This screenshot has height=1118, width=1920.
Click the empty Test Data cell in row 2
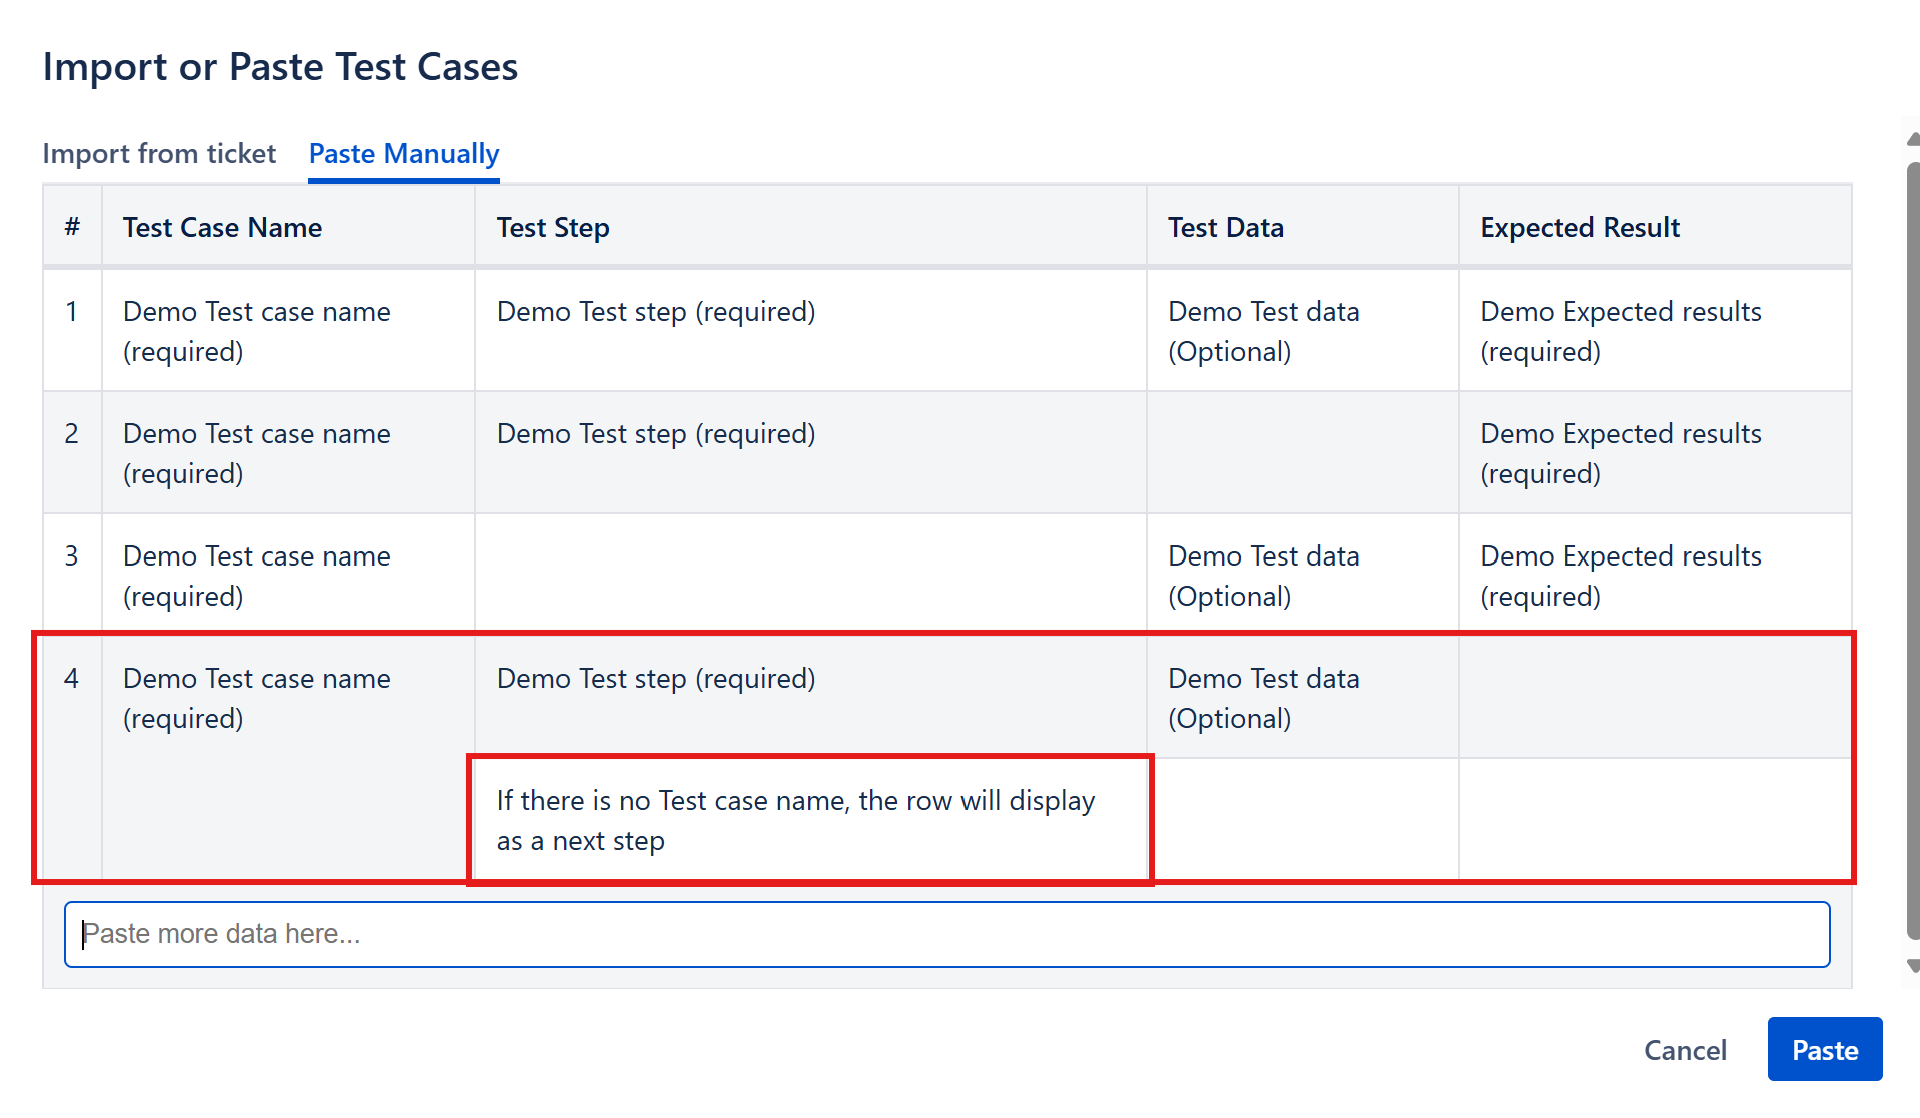coord(1301,452)
